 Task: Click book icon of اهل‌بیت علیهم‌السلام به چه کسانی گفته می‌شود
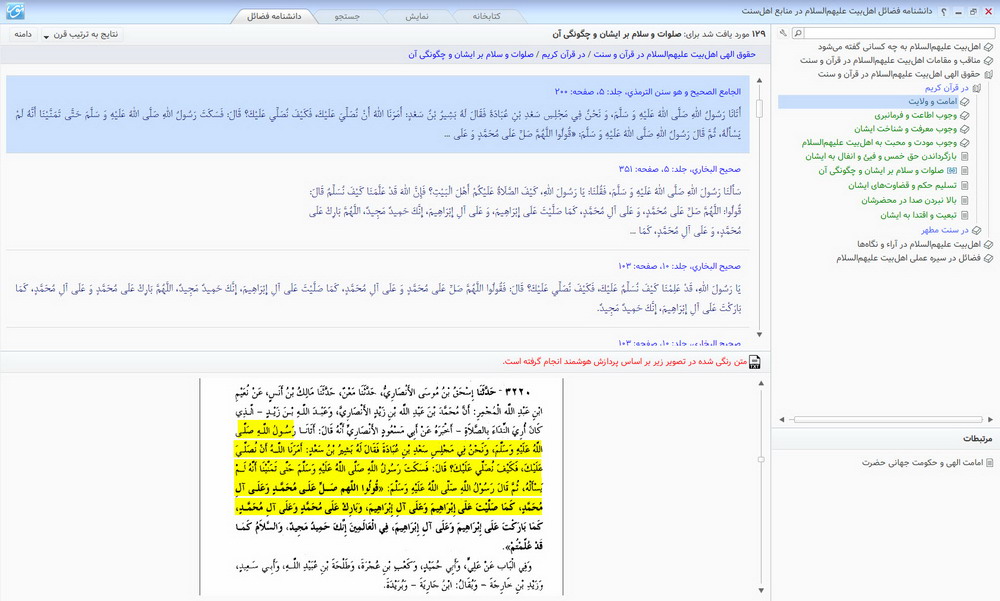[x=989, y=47]
